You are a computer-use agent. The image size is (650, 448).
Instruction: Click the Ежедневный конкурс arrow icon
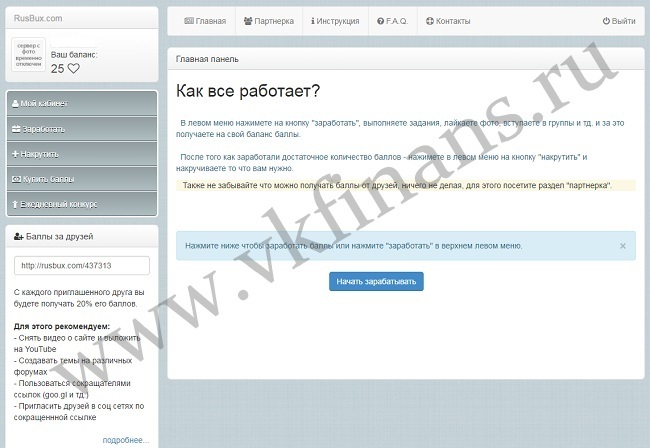15,204
